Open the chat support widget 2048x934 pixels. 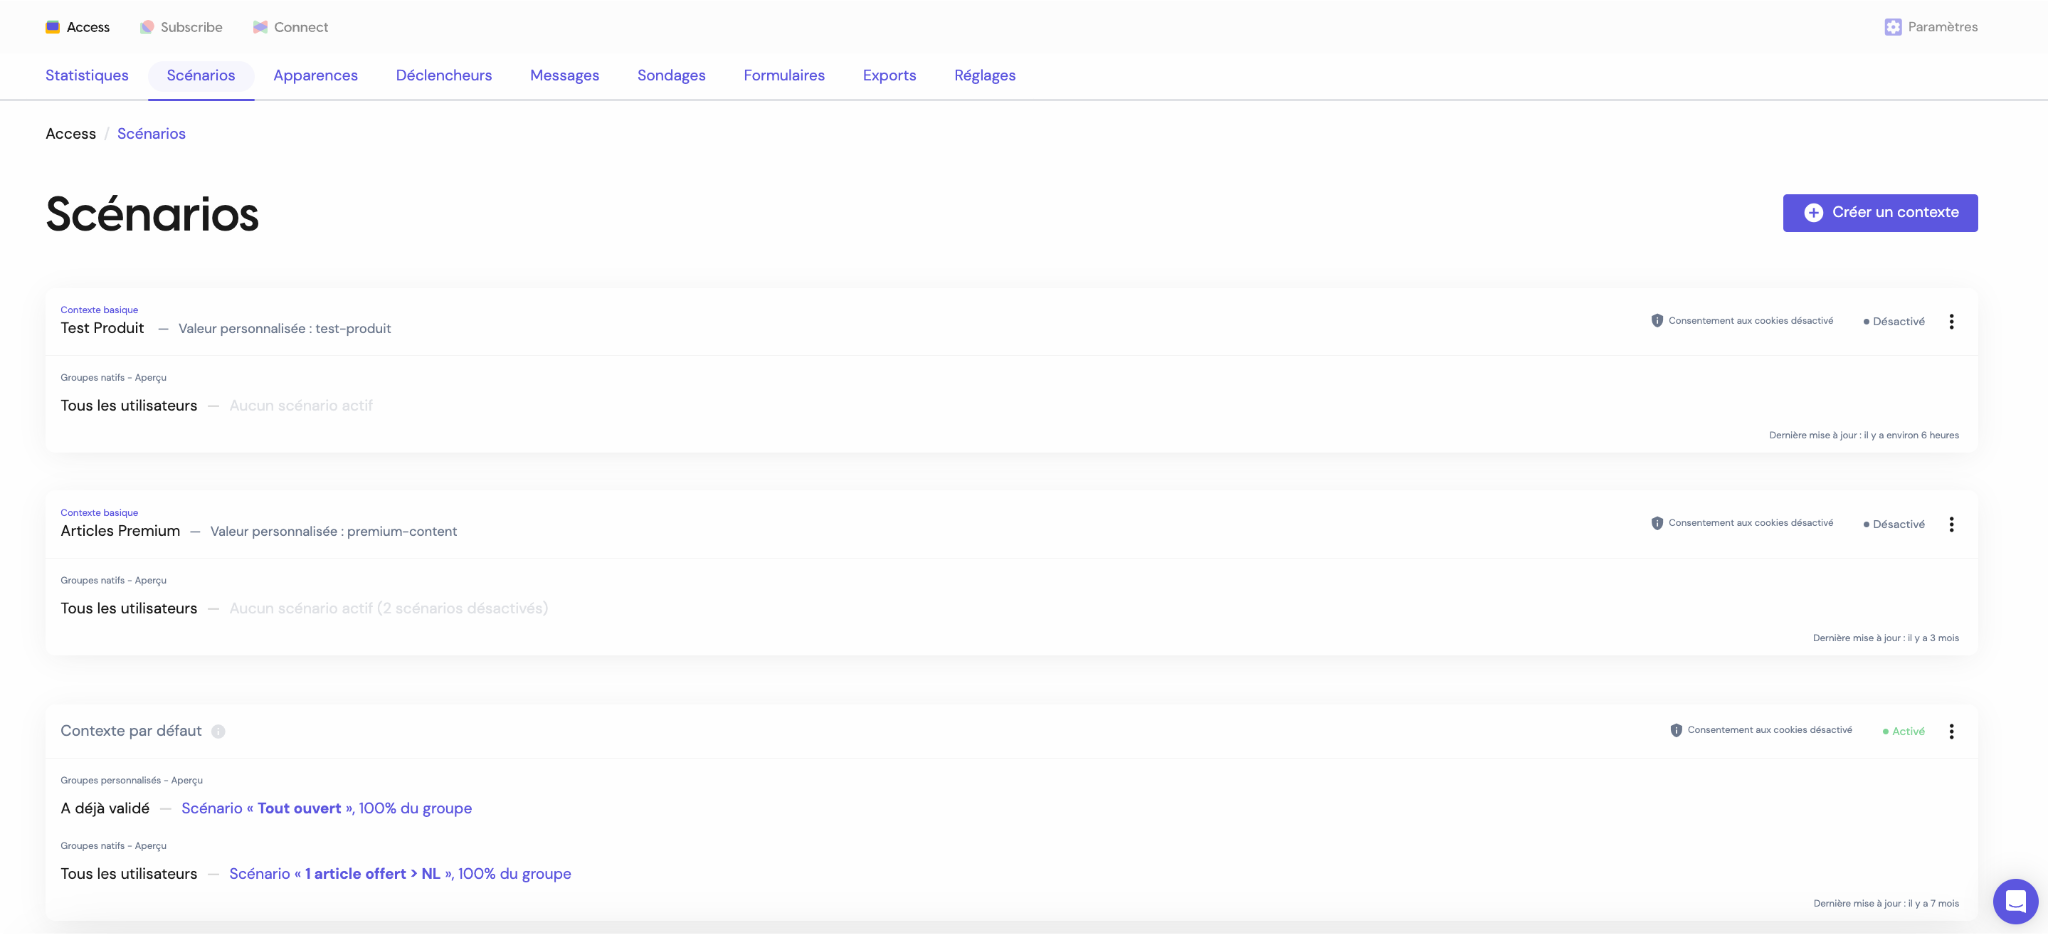[2015, 901]
